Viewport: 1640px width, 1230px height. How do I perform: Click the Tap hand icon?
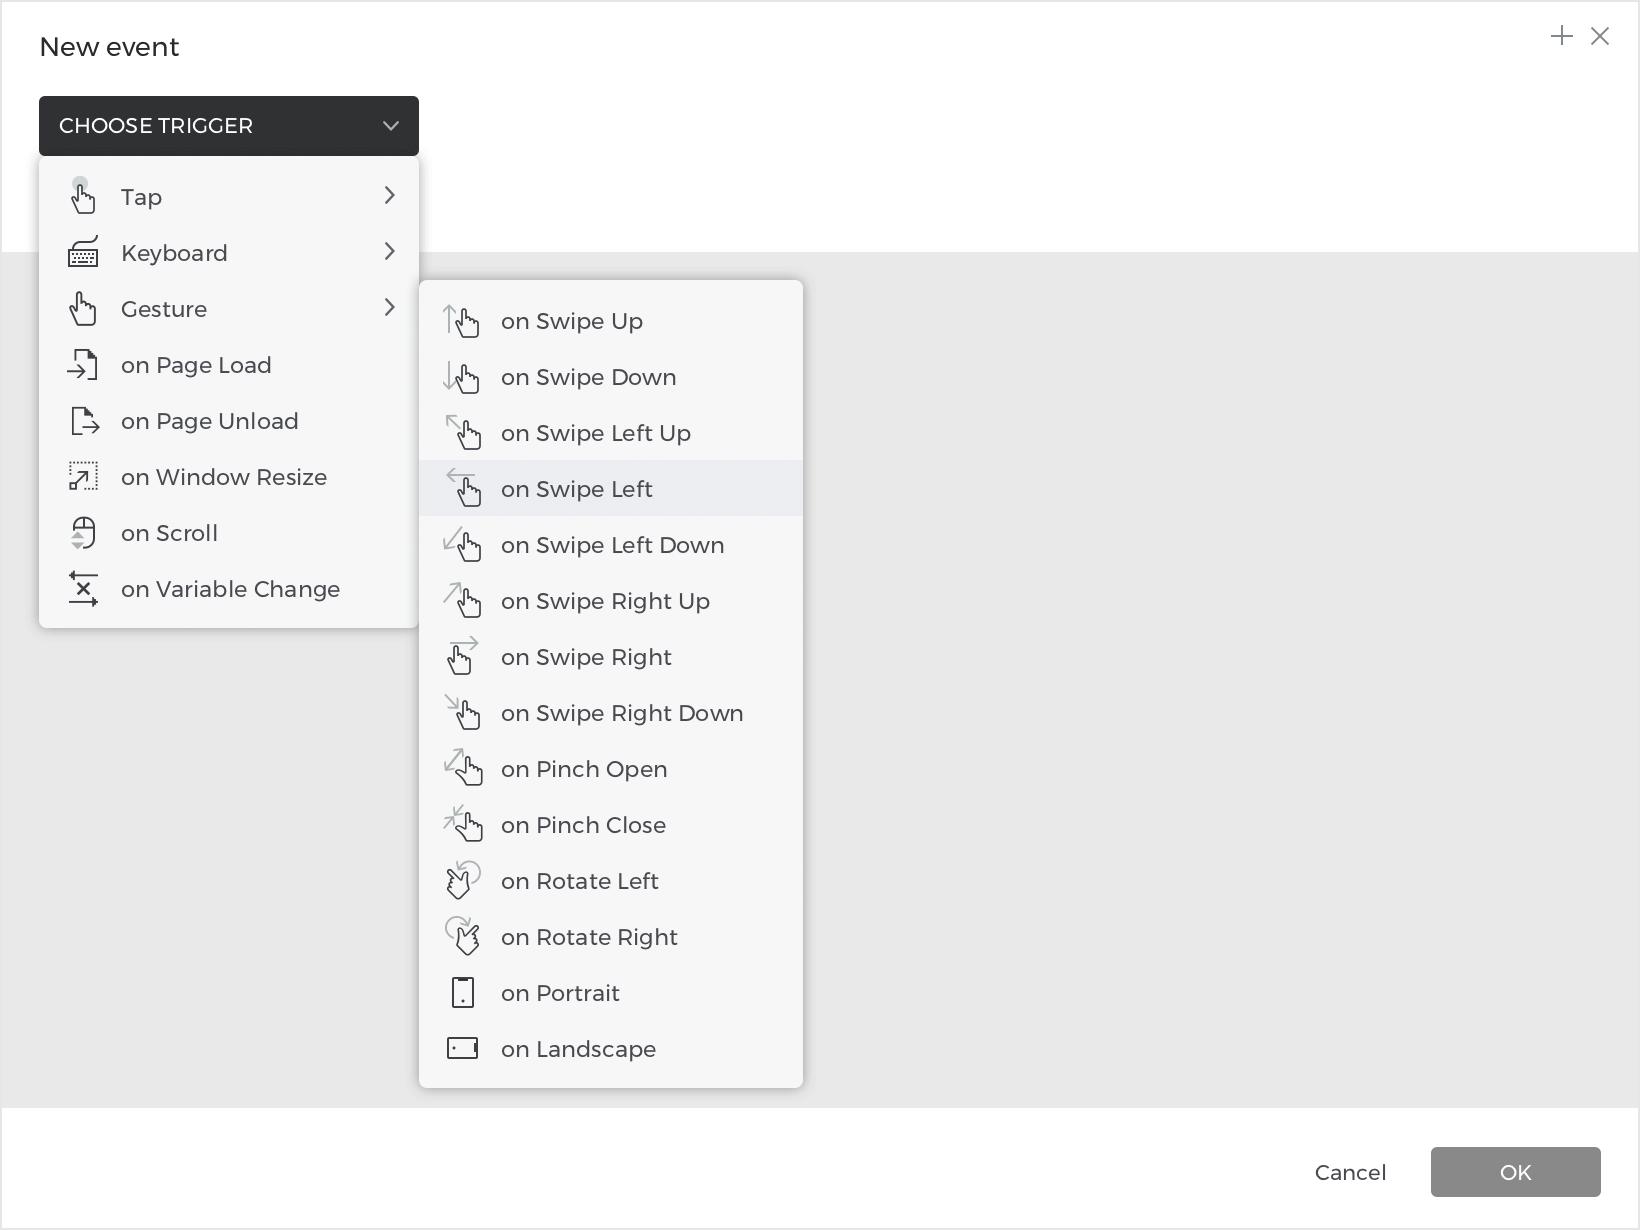(x=83, y=196)
